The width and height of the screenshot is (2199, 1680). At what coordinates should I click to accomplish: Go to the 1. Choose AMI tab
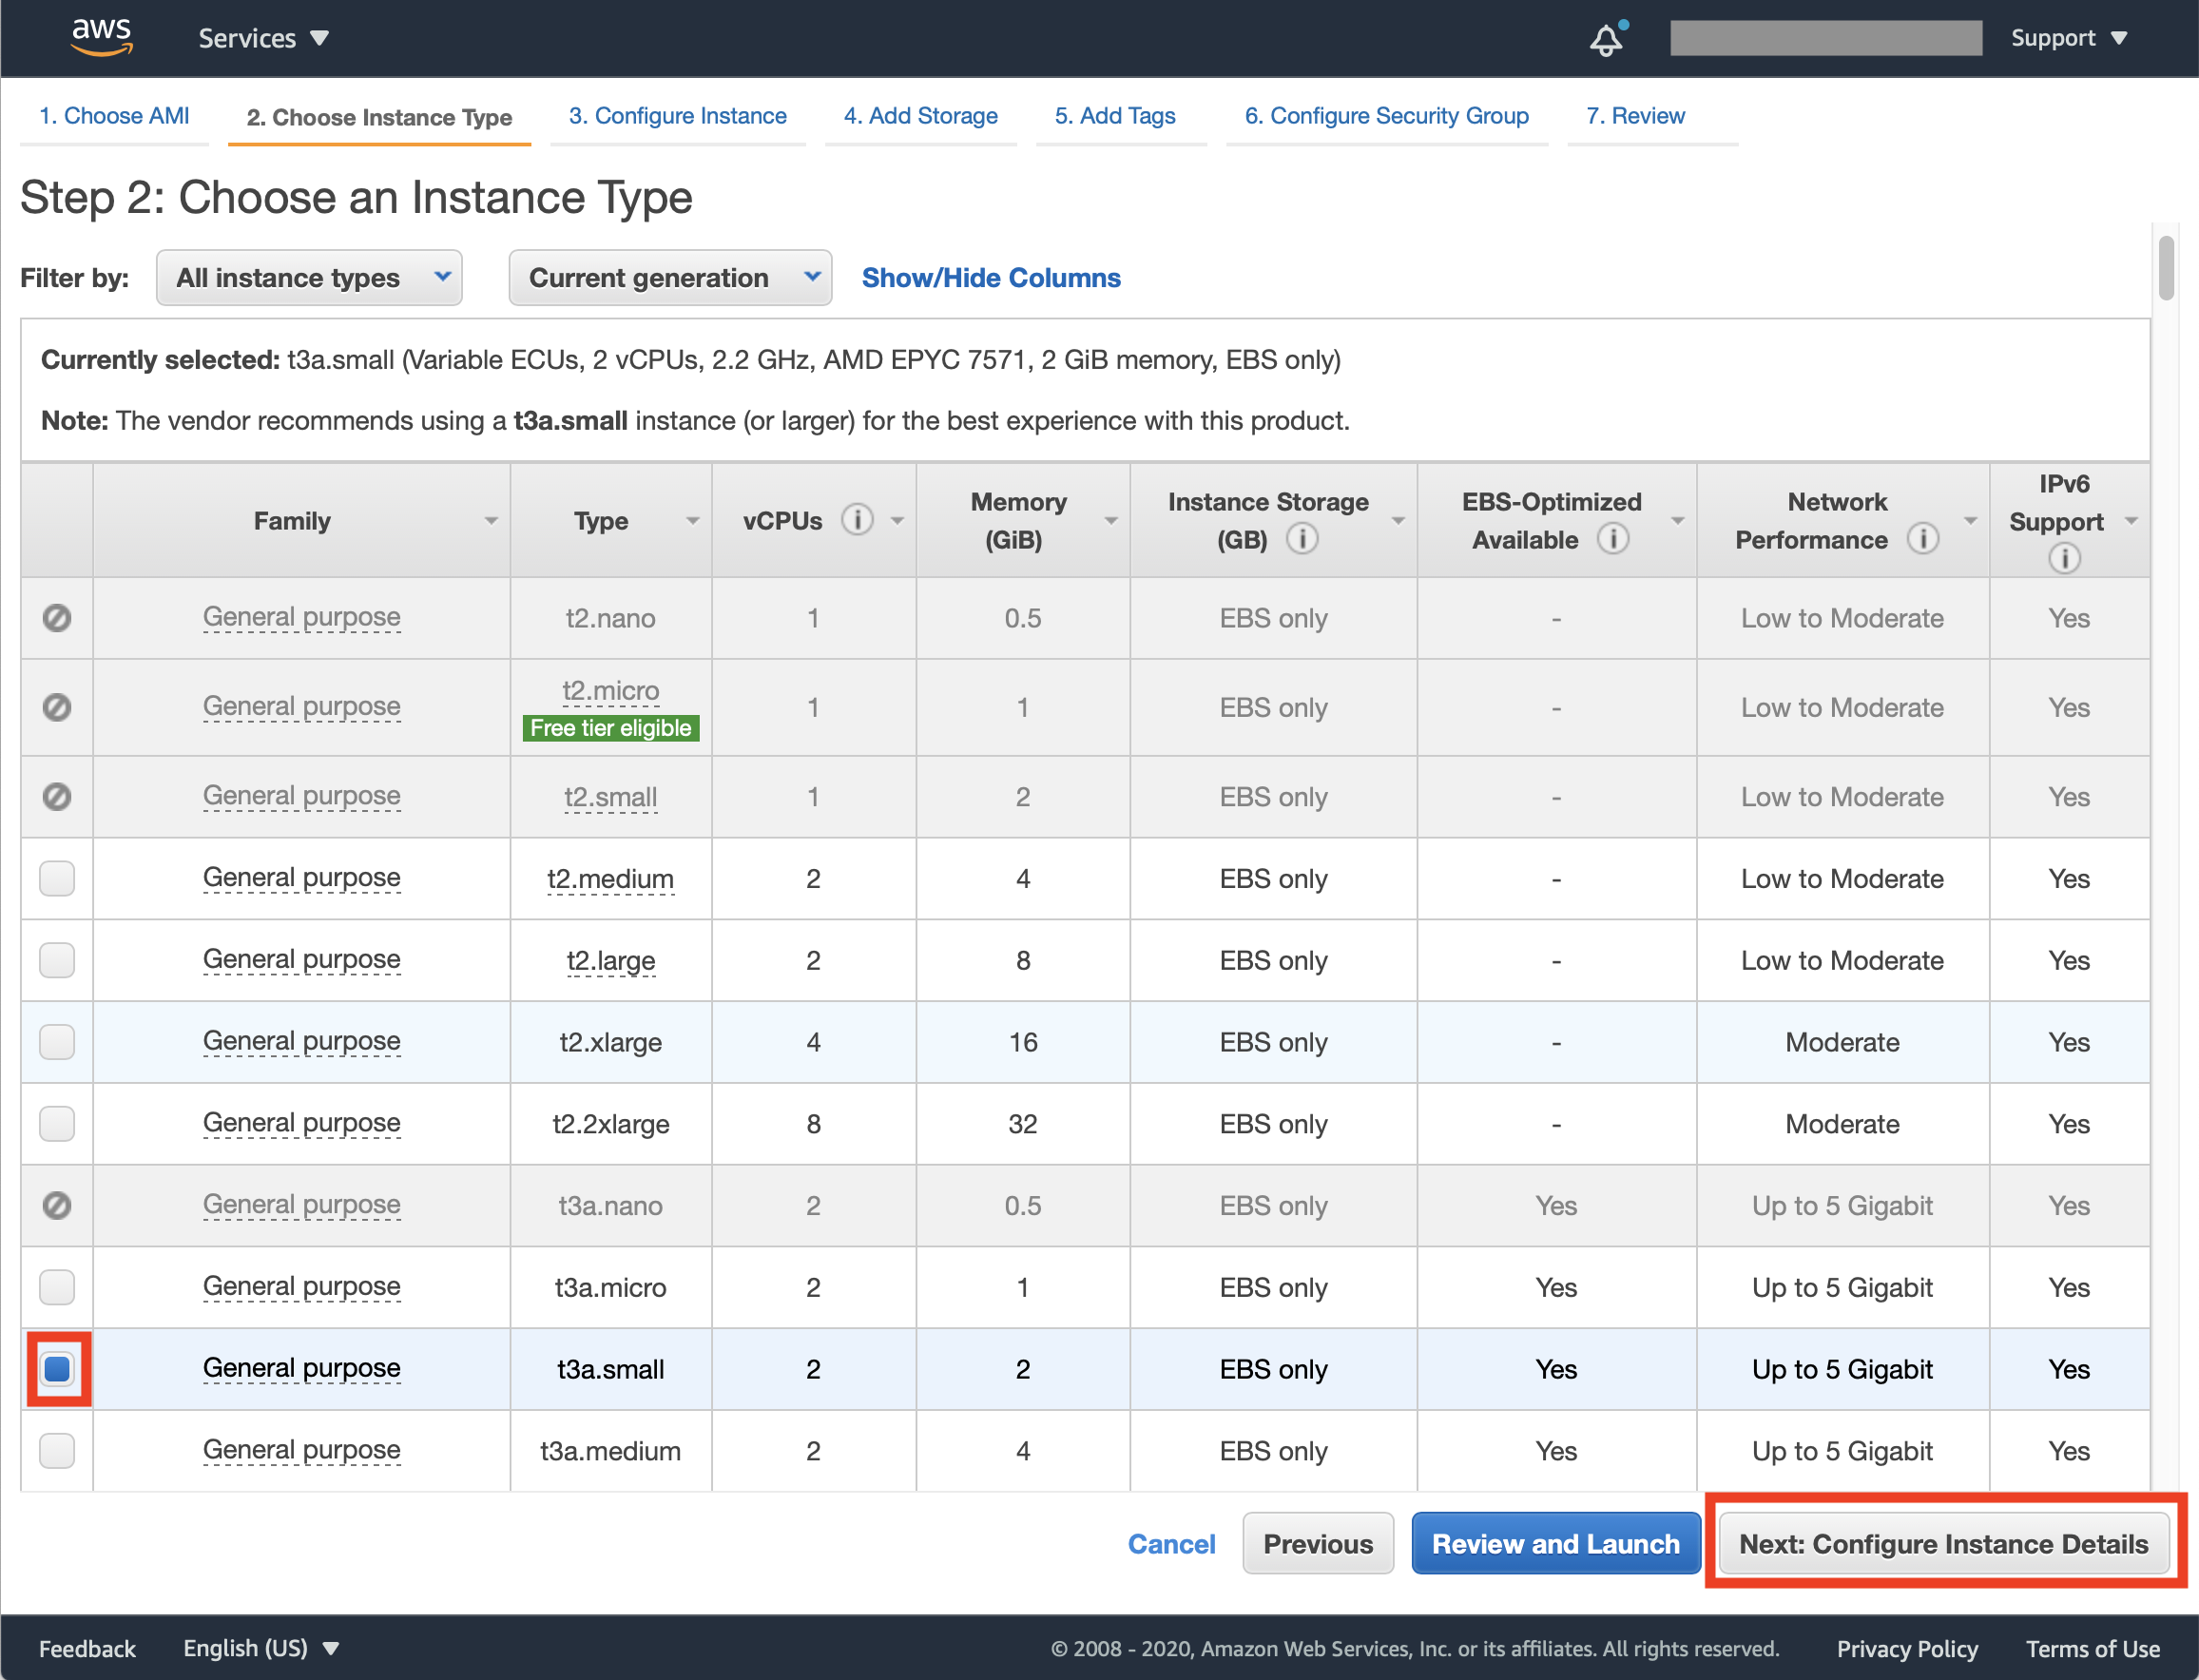tap(114, 116)
